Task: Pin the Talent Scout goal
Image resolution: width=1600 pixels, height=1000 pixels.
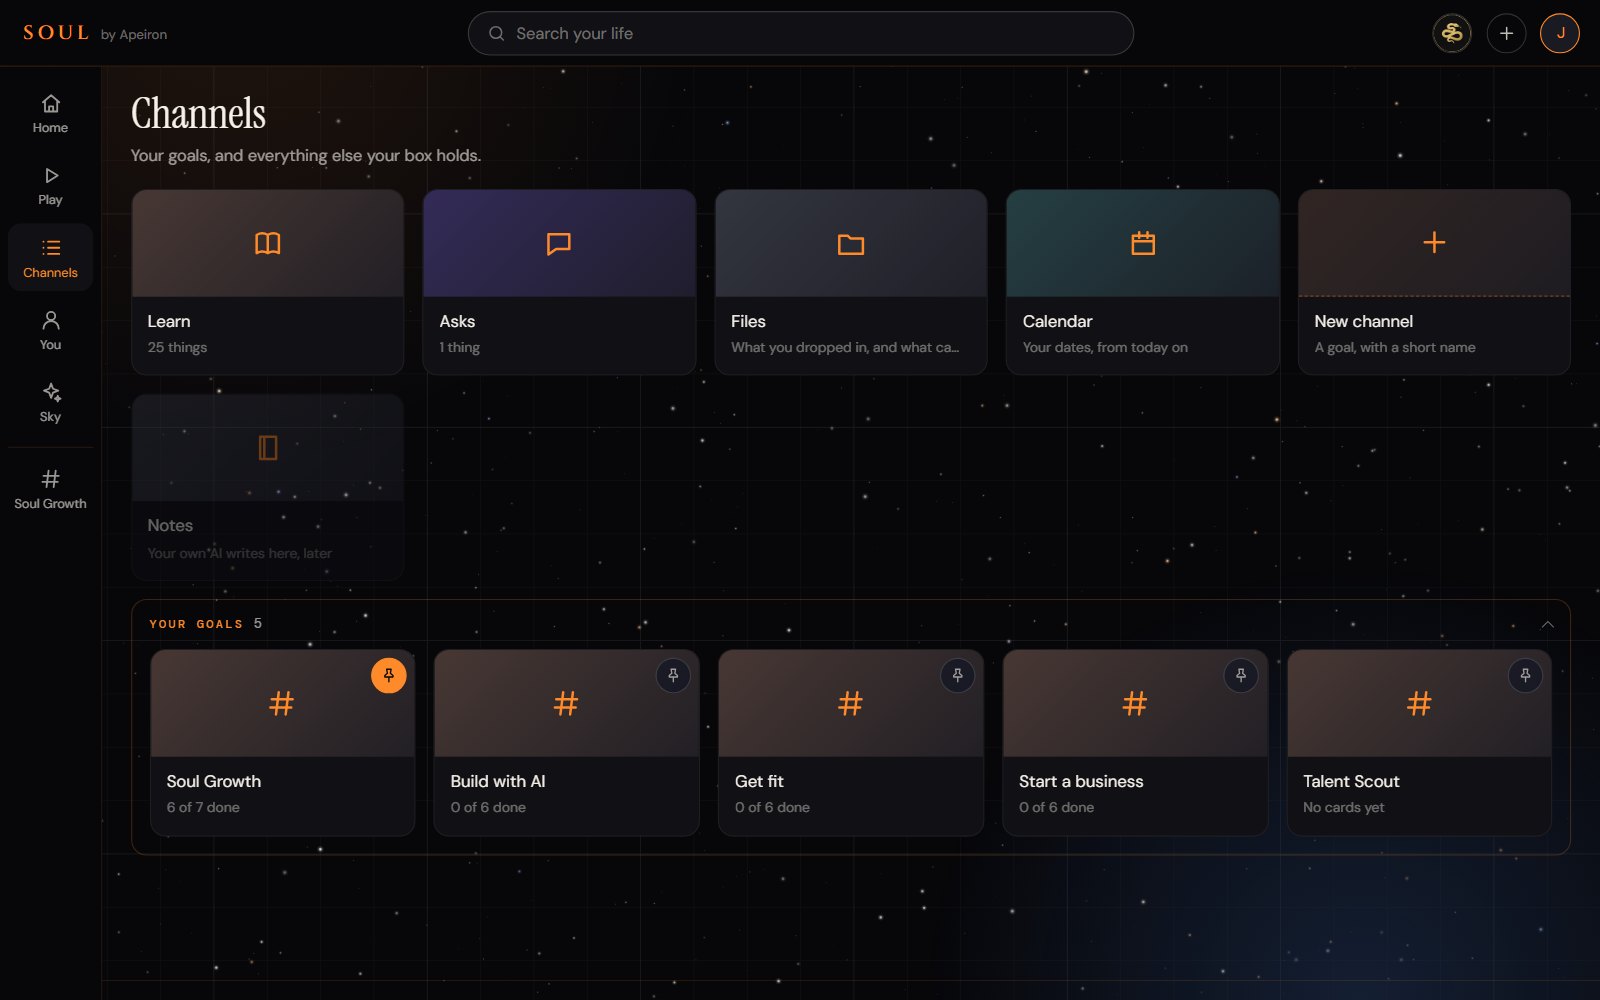Action: click(1525, 675)
